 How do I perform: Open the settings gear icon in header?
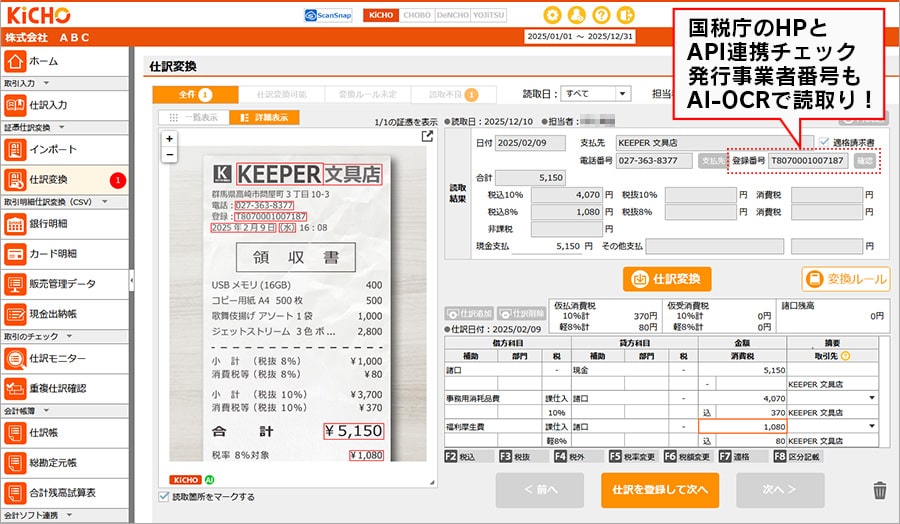click(552, 15)
